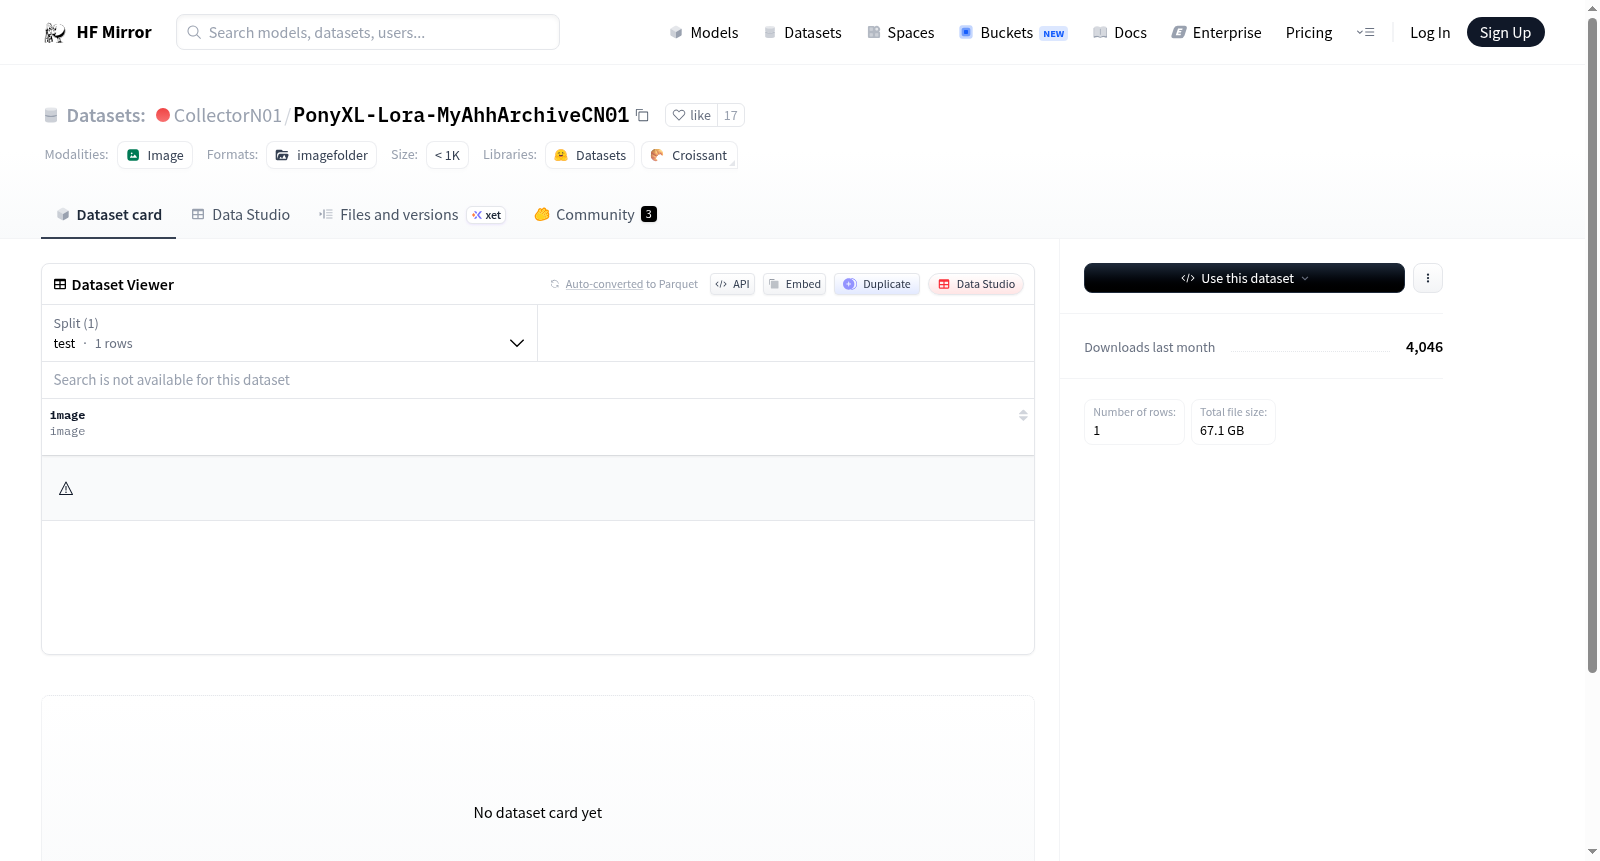Click the 'Downloads last month' label
This screenshot has height=861, width=1600.
(1149, 347)
